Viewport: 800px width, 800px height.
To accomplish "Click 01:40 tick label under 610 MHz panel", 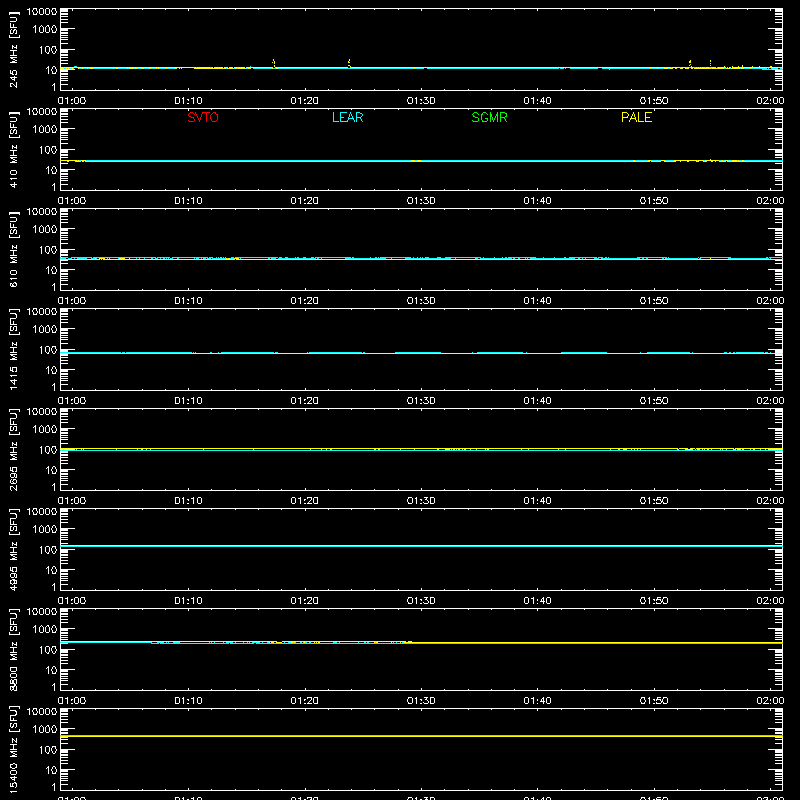I will [537, 301].
